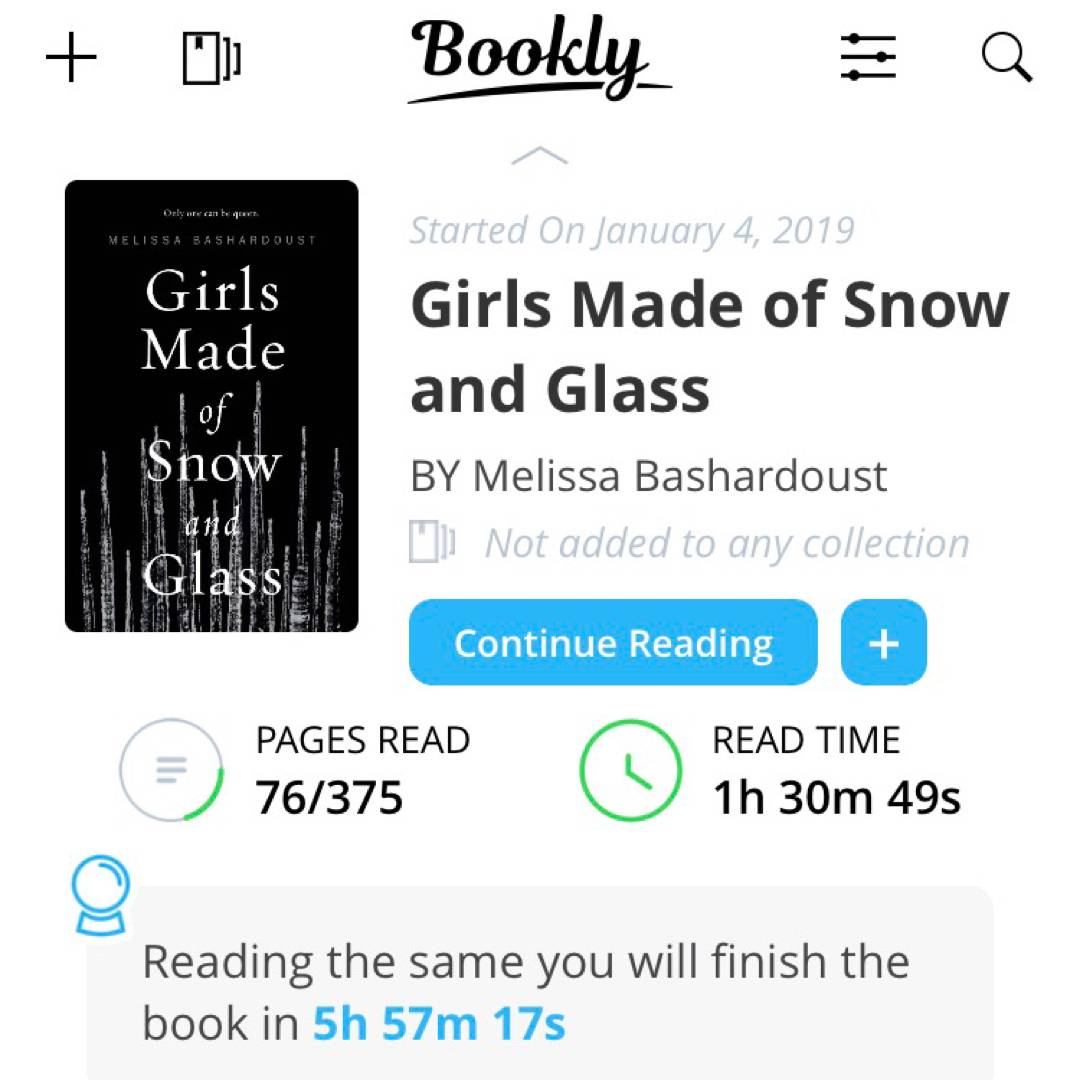Tap the pages read progress circle icon
The width and height of the screenshot is (1080, 1080).
click(x=171, y=771)
